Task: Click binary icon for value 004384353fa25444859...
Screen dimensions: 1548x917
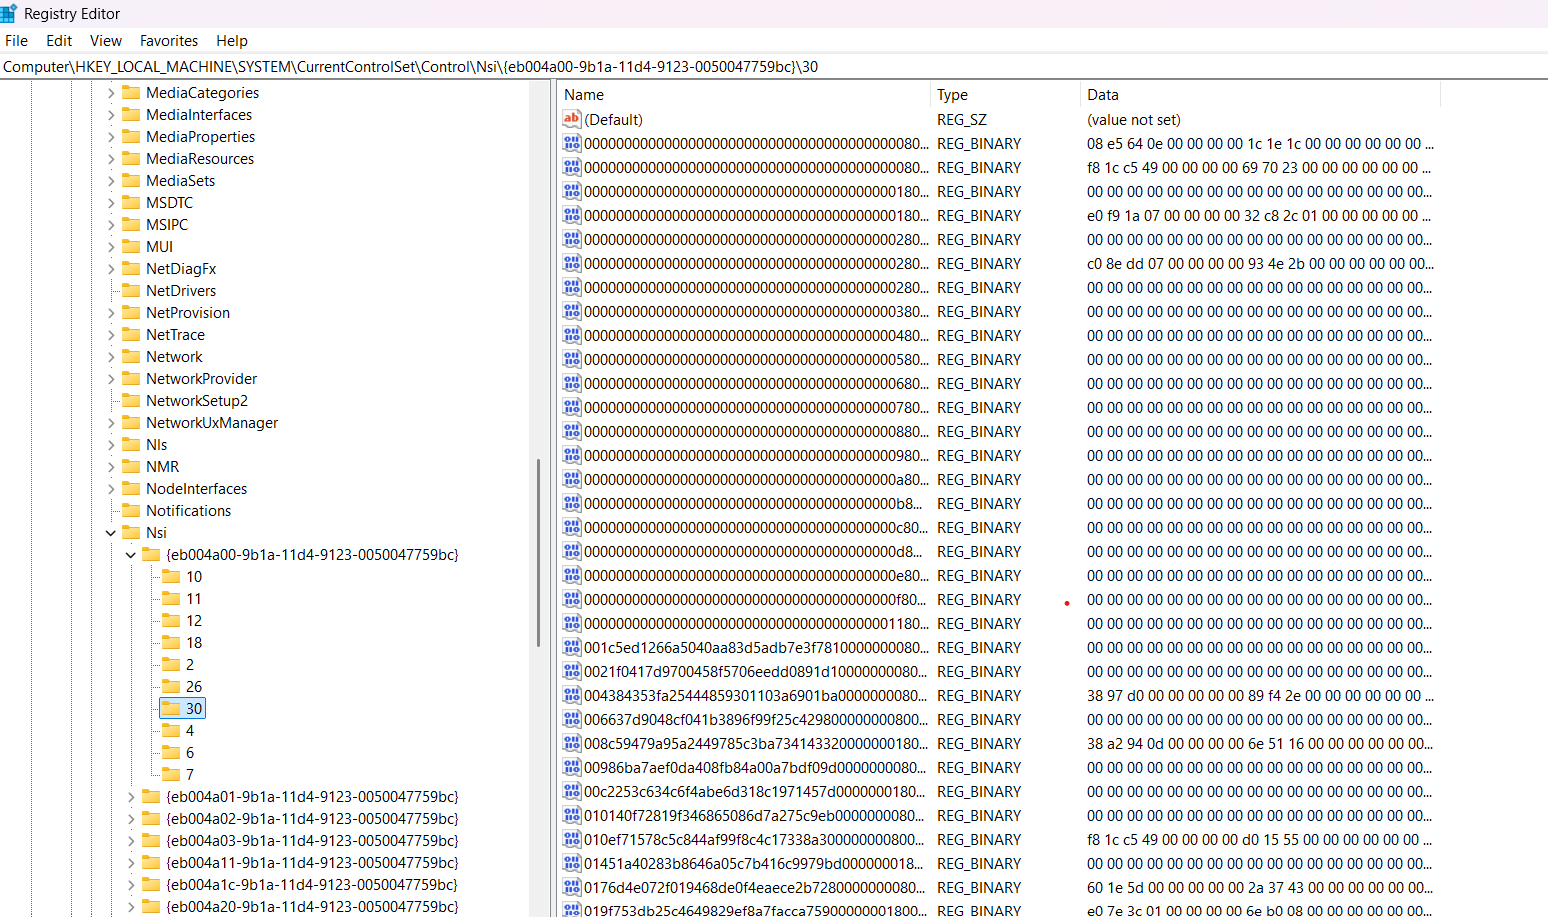Action: [572, 695]
